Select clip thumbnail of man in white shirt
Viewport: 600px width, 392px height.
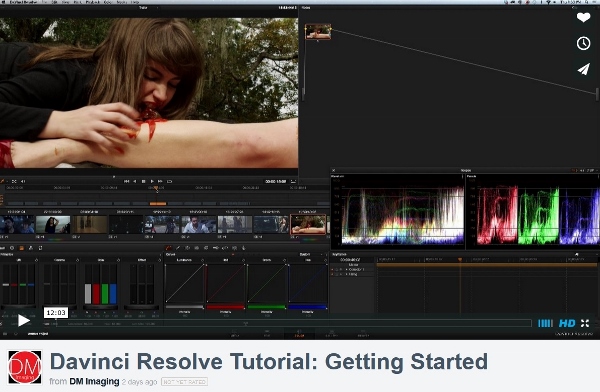tap(198, 225)
